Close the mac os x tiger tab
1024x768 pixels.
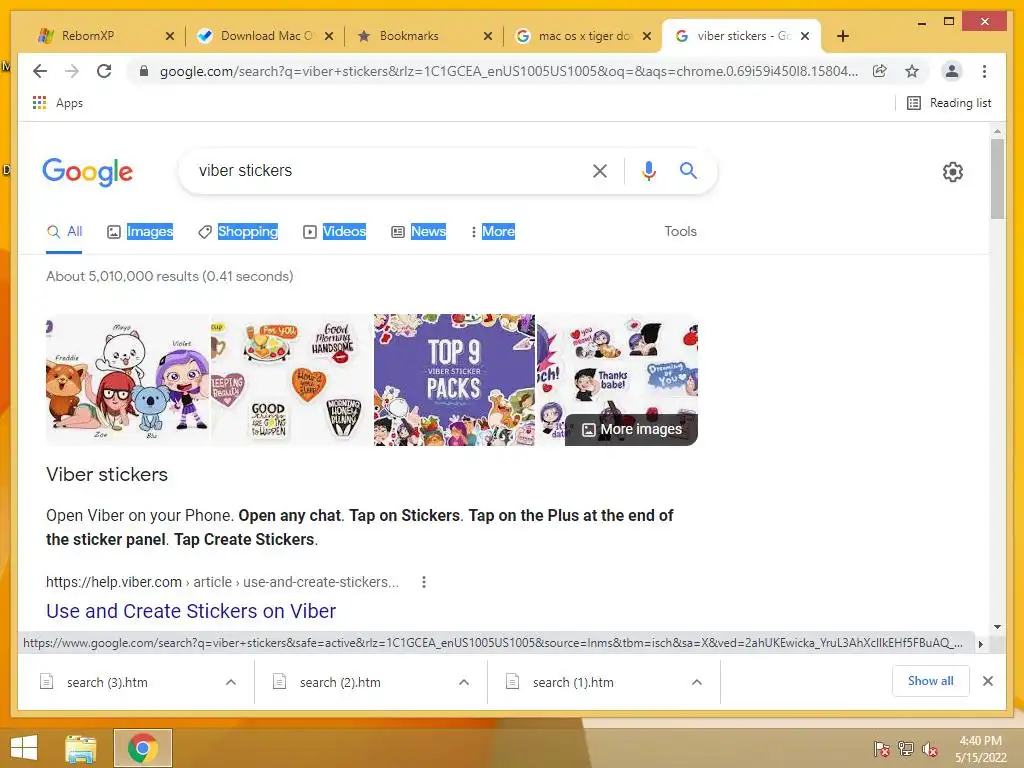pos(647,36)
